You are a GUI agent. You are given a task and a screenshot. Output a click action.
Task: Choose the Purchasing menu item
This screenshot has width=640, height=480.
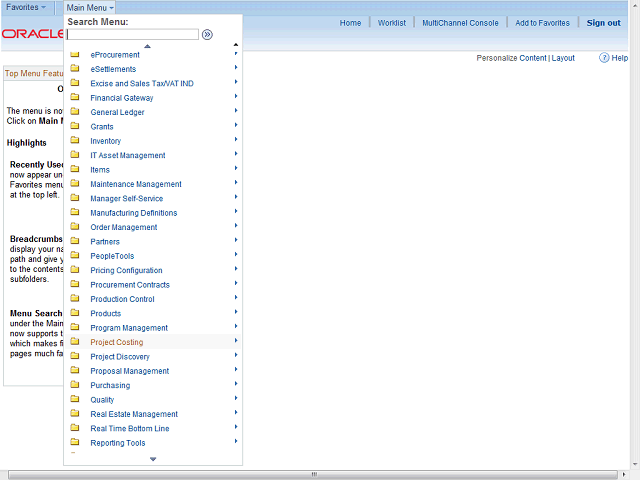110,385
